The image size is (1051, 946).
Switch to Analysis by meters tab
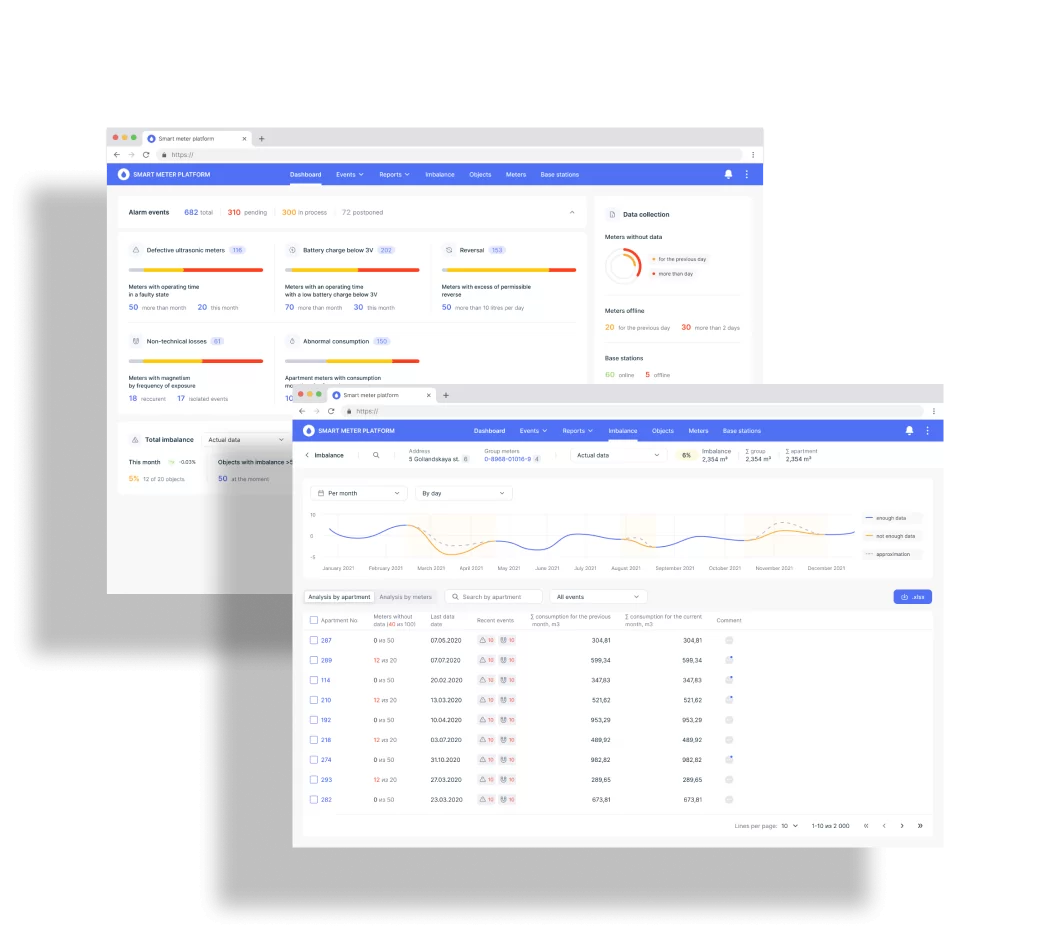coord(405,597)
